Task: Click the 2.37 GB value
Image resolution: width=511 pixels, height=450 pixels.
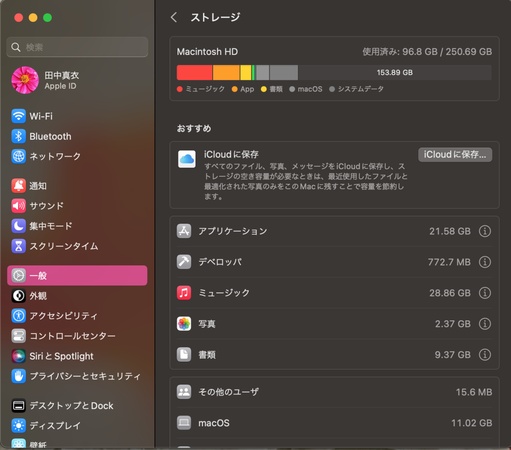Action: [x=453, y=324]
